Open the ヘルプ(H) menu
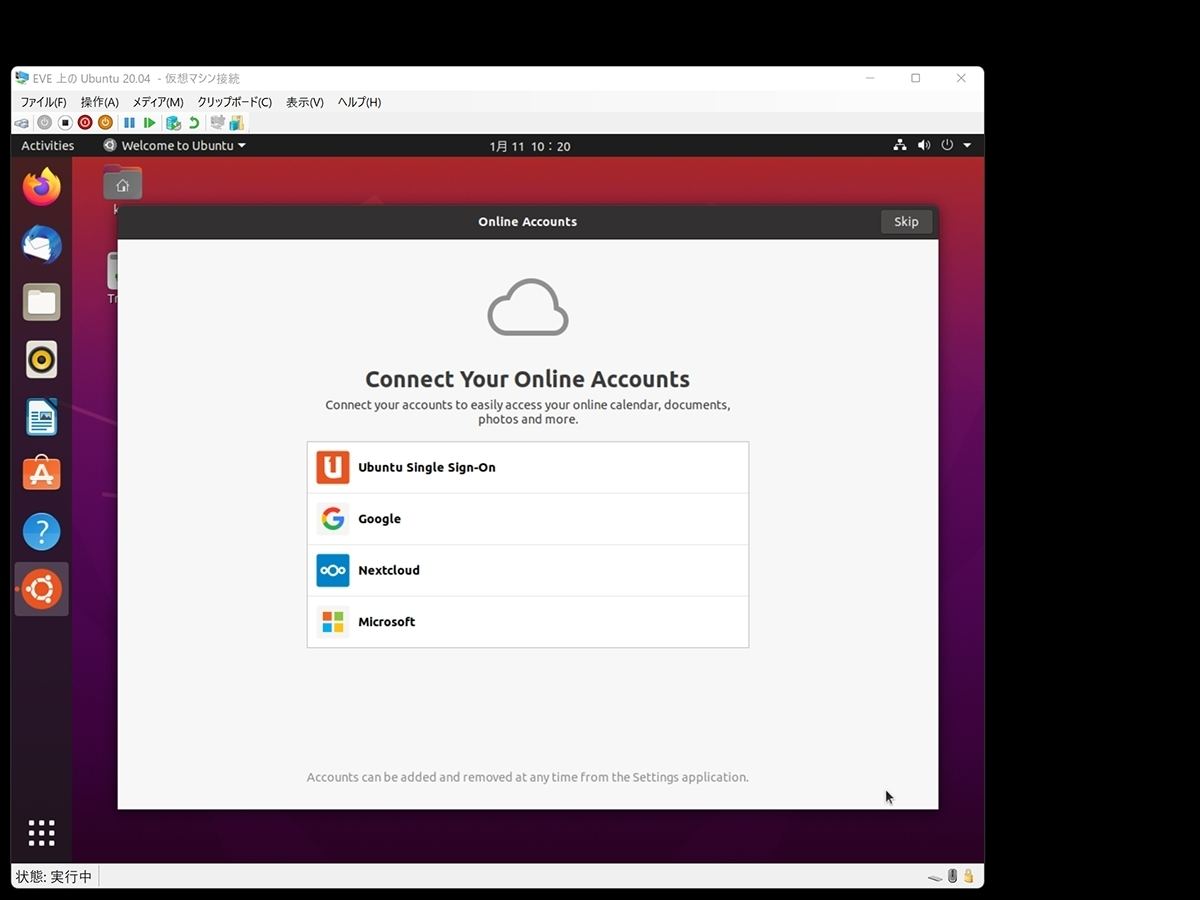Image resolution: width=1200 pixels, height=900 pixels. point(359,102)
